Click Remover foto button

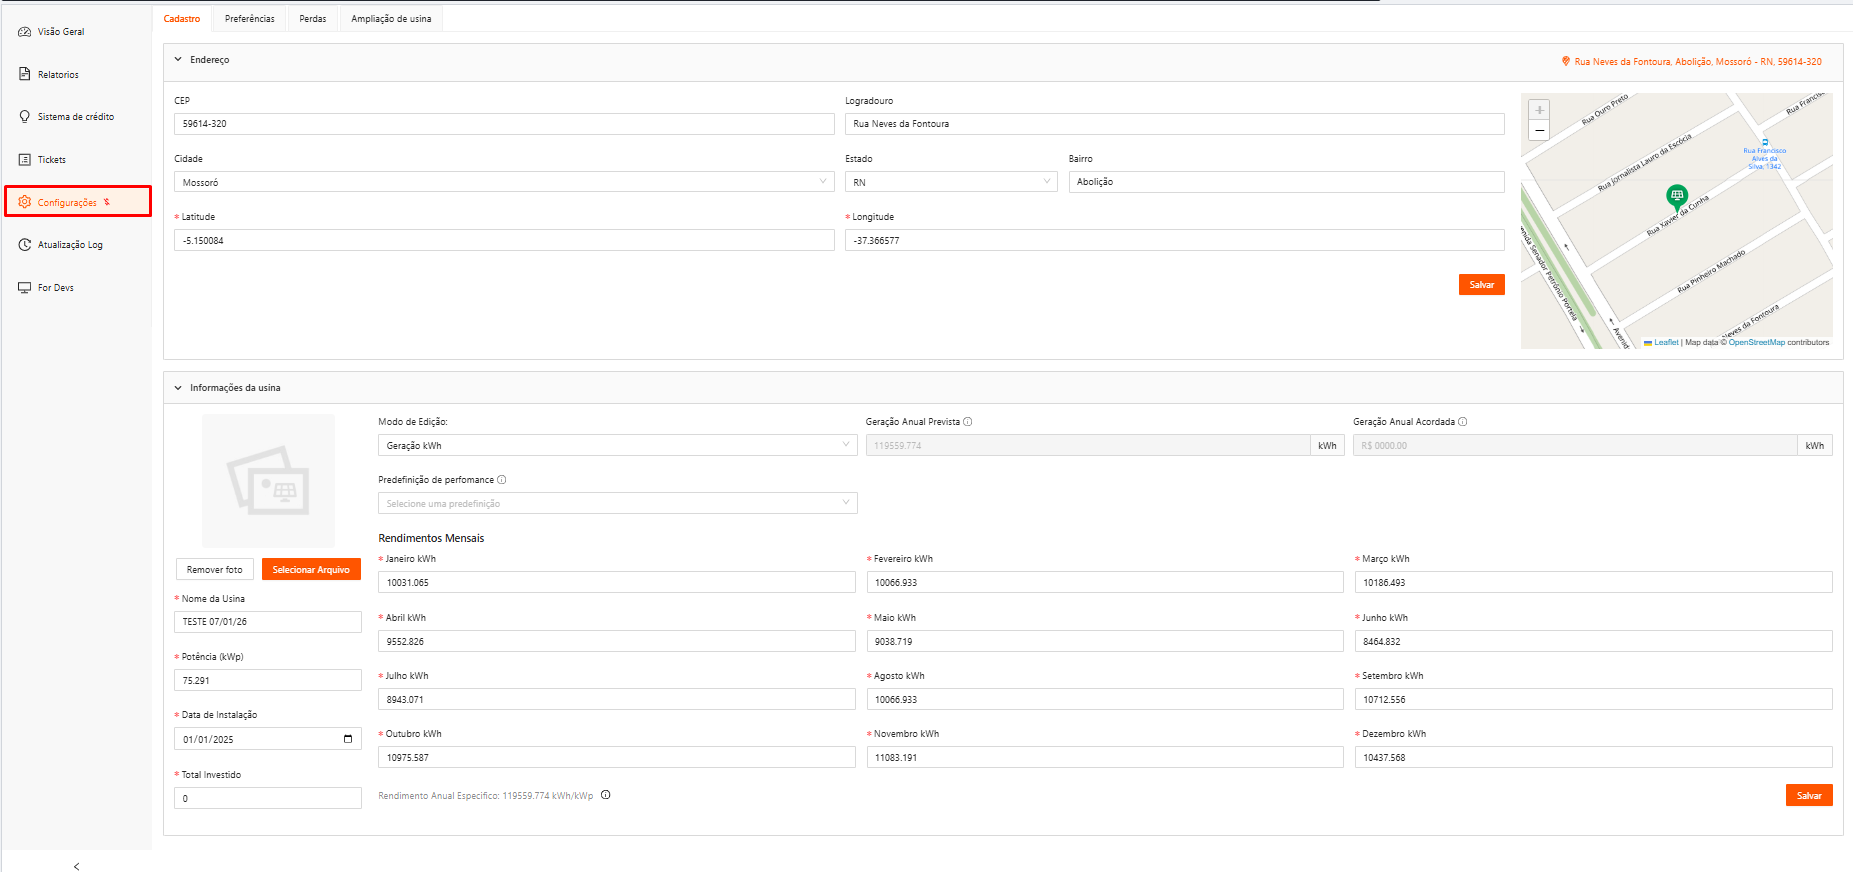[215, 569]
